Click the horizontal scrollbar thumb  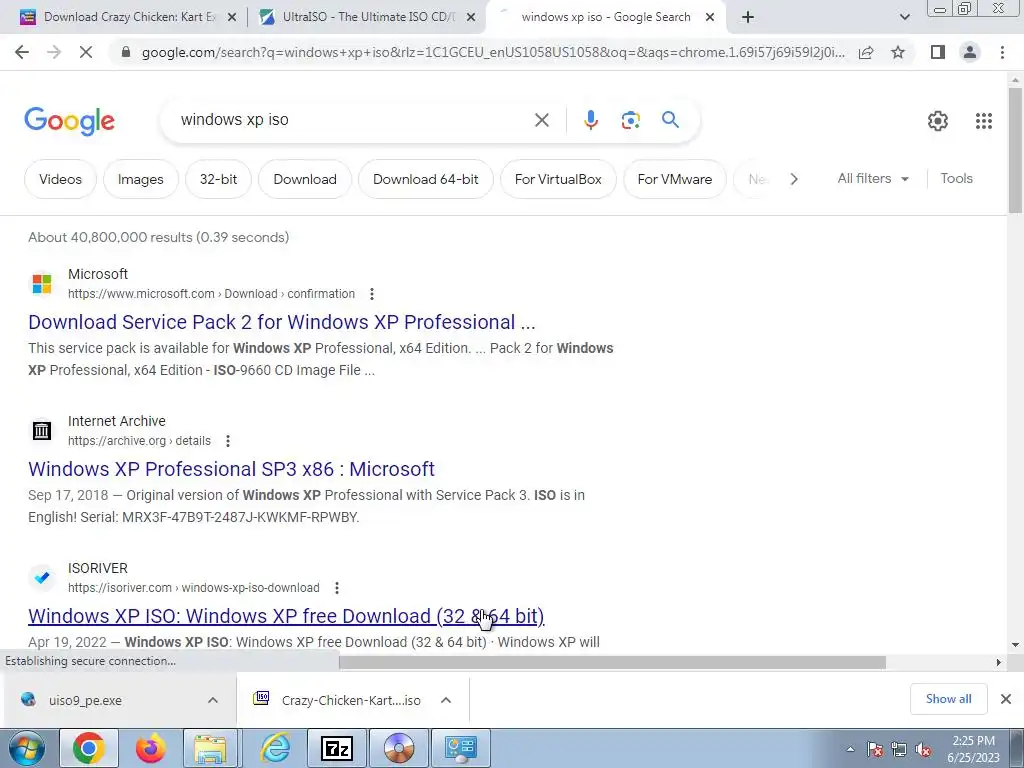pyautogui.click(x=612, y=662)
